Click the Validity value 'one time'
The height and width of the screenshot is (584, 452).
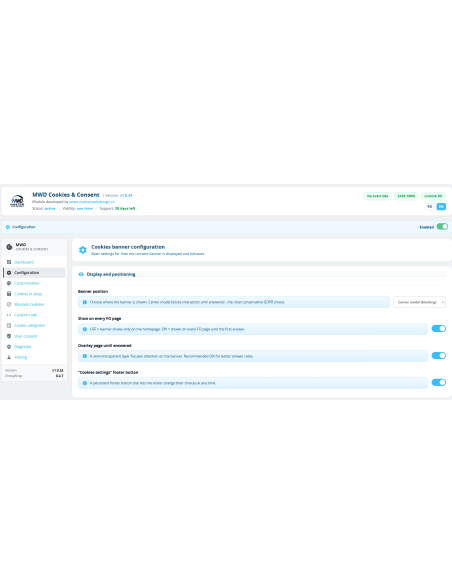click(85, 209)
